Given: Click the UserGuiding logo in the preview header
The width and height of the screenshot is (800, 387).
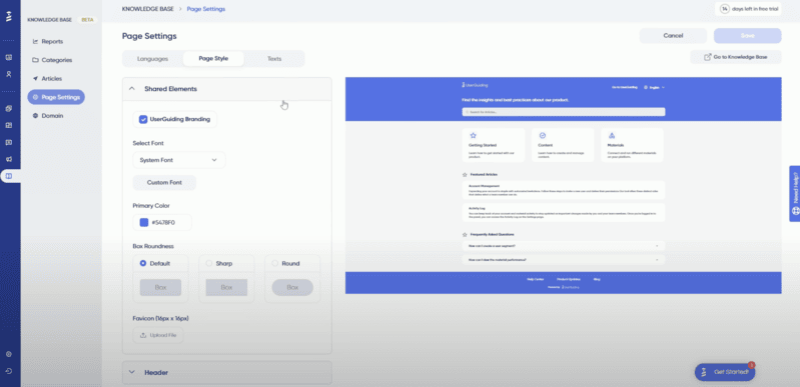Looking at the screenshot, I should pyautogui.click(x=474, y=85).
